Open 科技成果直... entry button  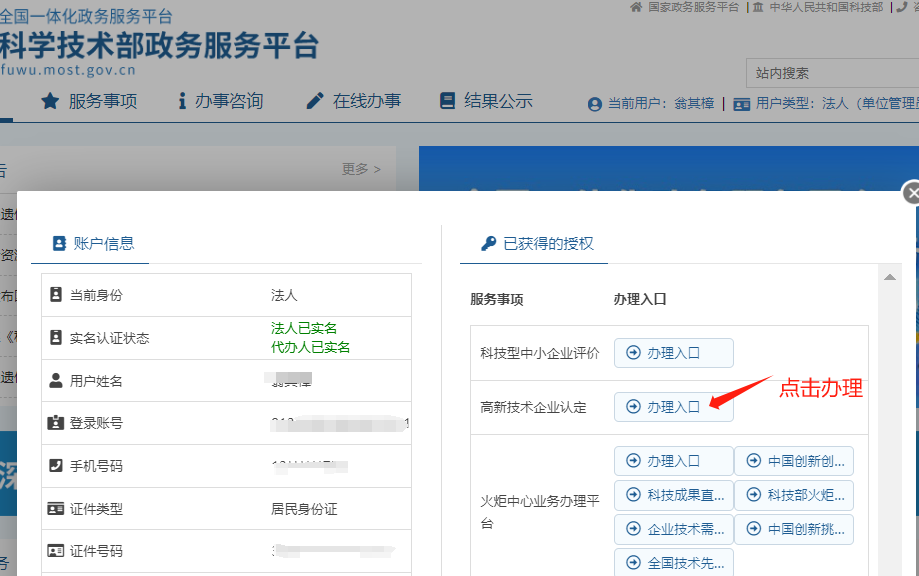click(673, 495)
